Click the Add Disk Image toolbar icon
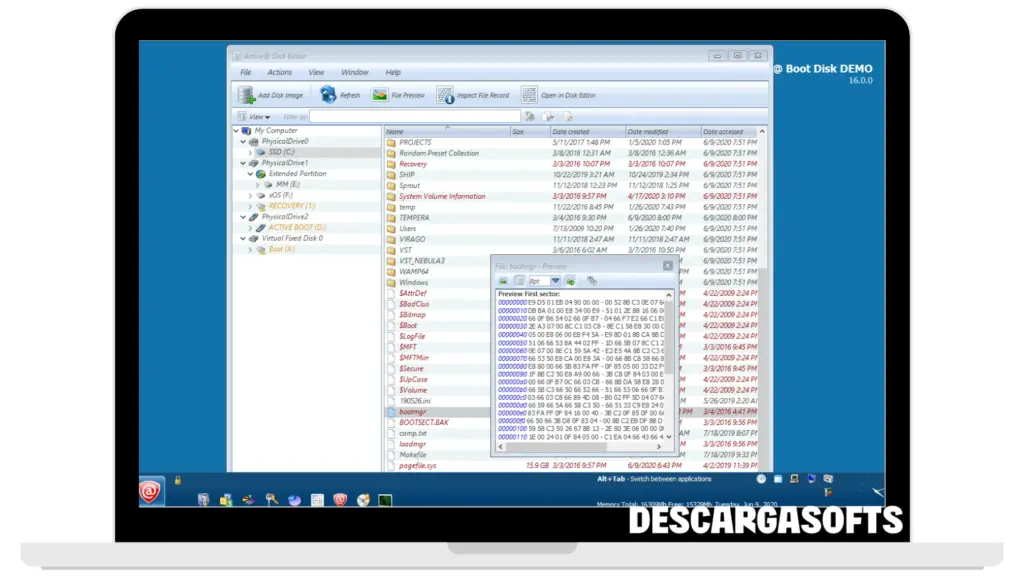1024x576 pixels. [x=246, y=95]
